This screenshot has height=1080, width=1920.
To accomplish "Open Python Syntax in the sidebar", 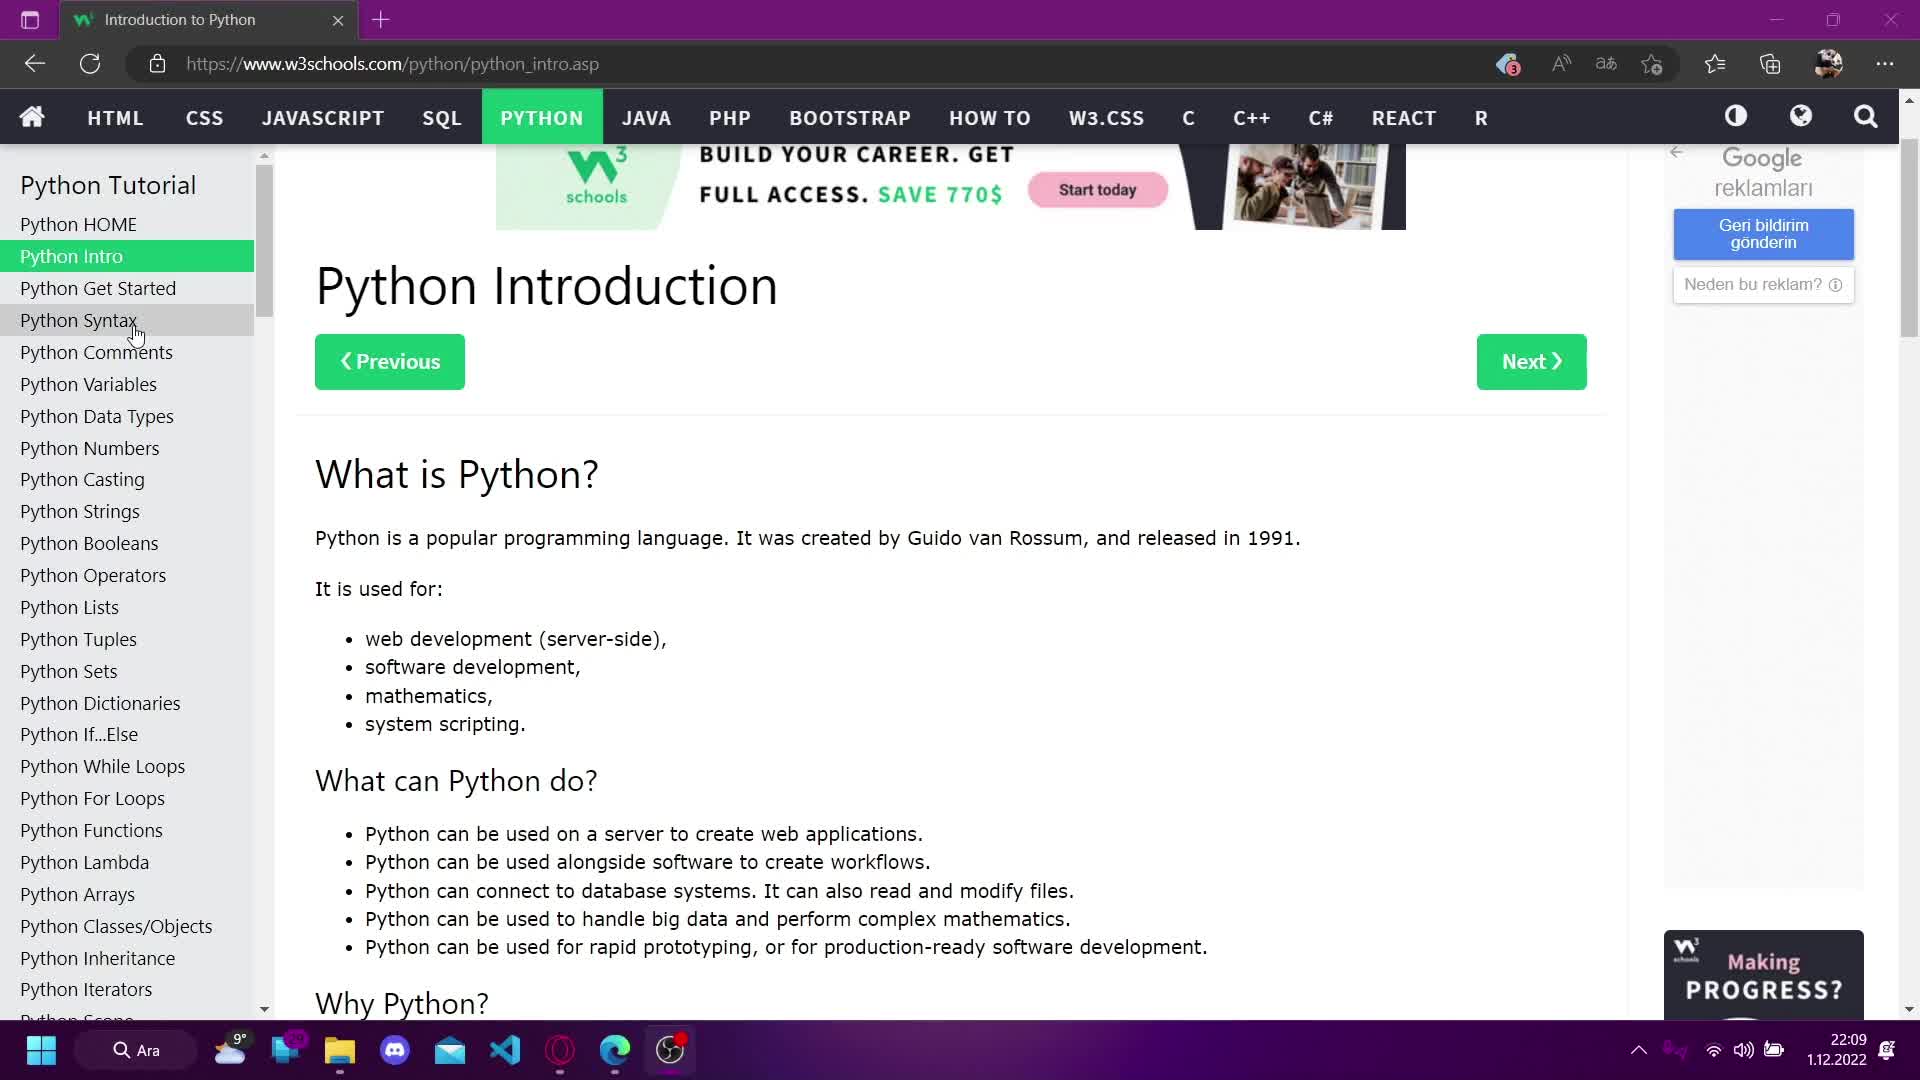I will click(127, 320).
